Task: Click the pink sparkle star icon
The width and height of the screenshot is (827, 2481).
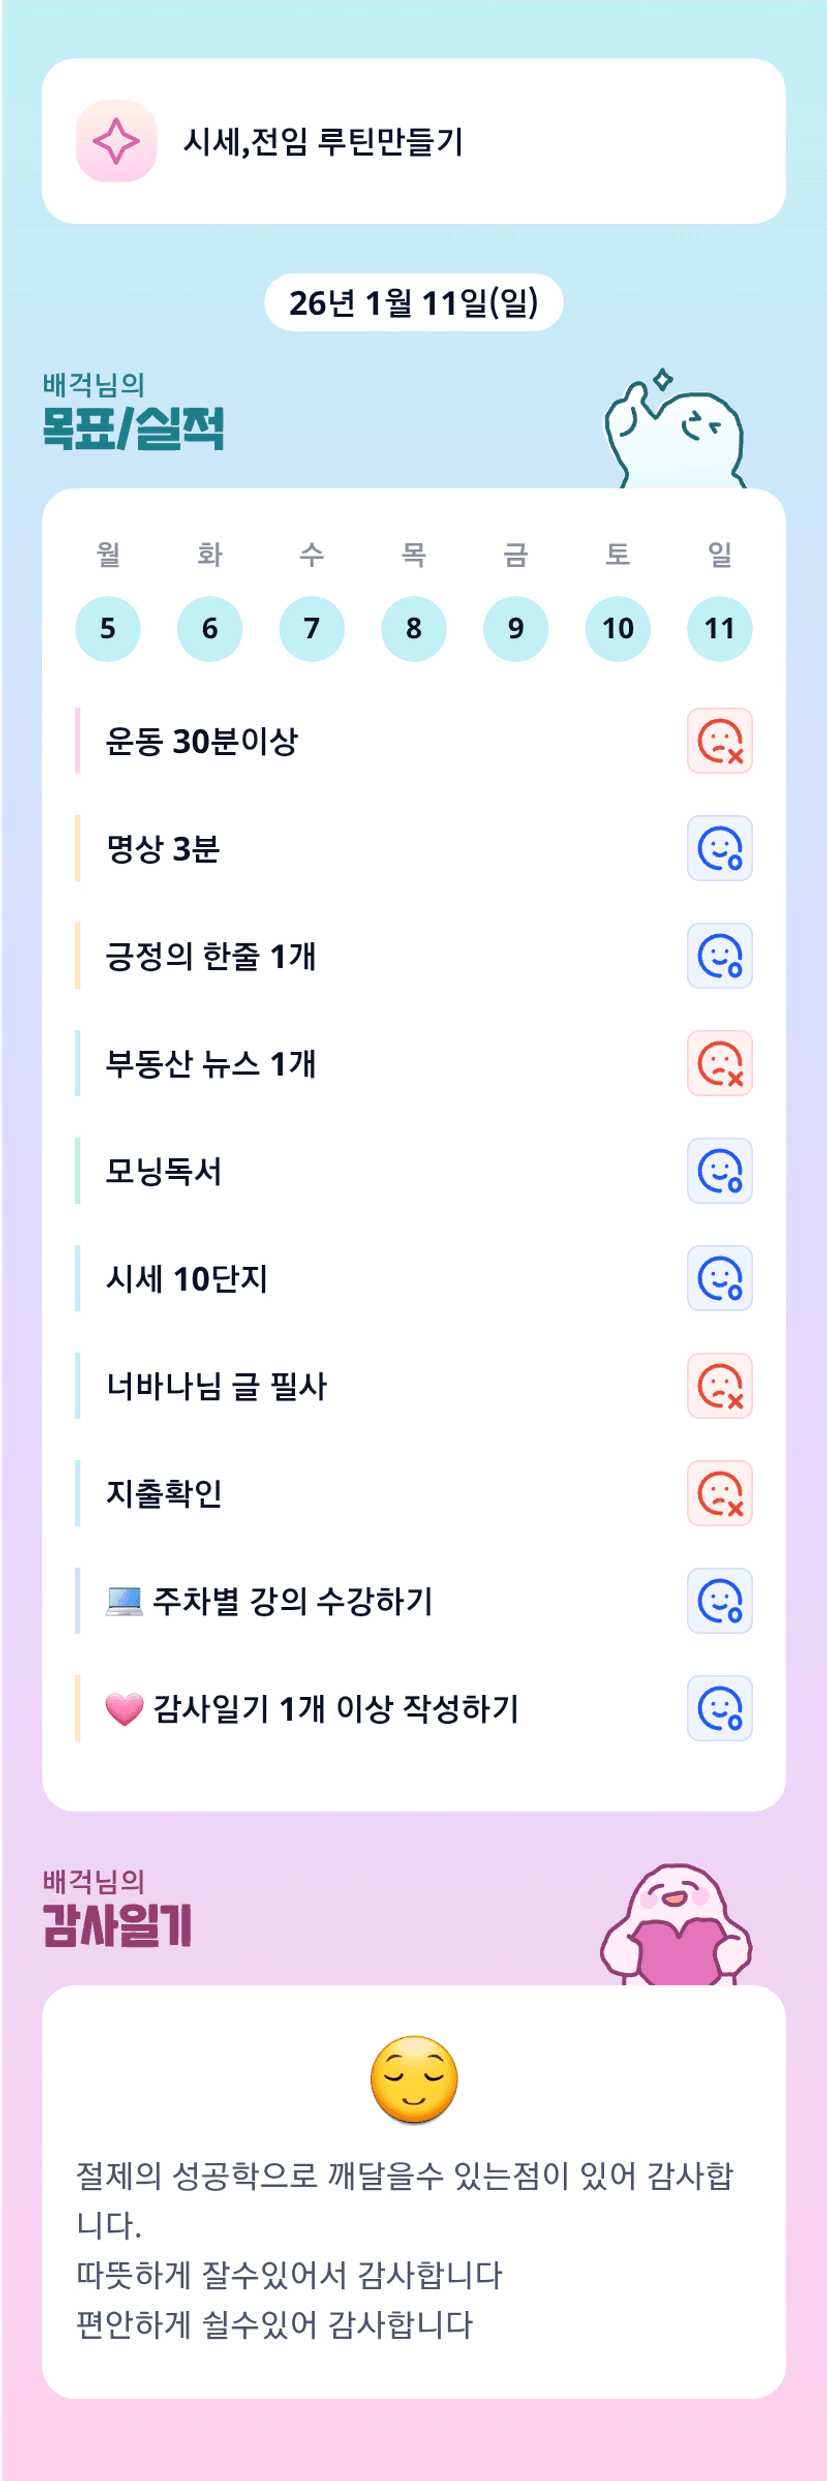Action: coord(116,141)
